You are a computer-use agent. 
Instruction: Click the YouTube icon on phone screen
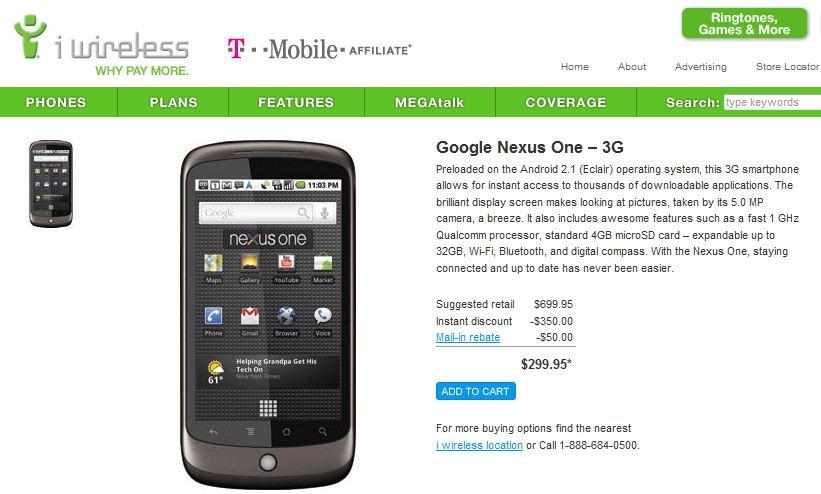286,262
